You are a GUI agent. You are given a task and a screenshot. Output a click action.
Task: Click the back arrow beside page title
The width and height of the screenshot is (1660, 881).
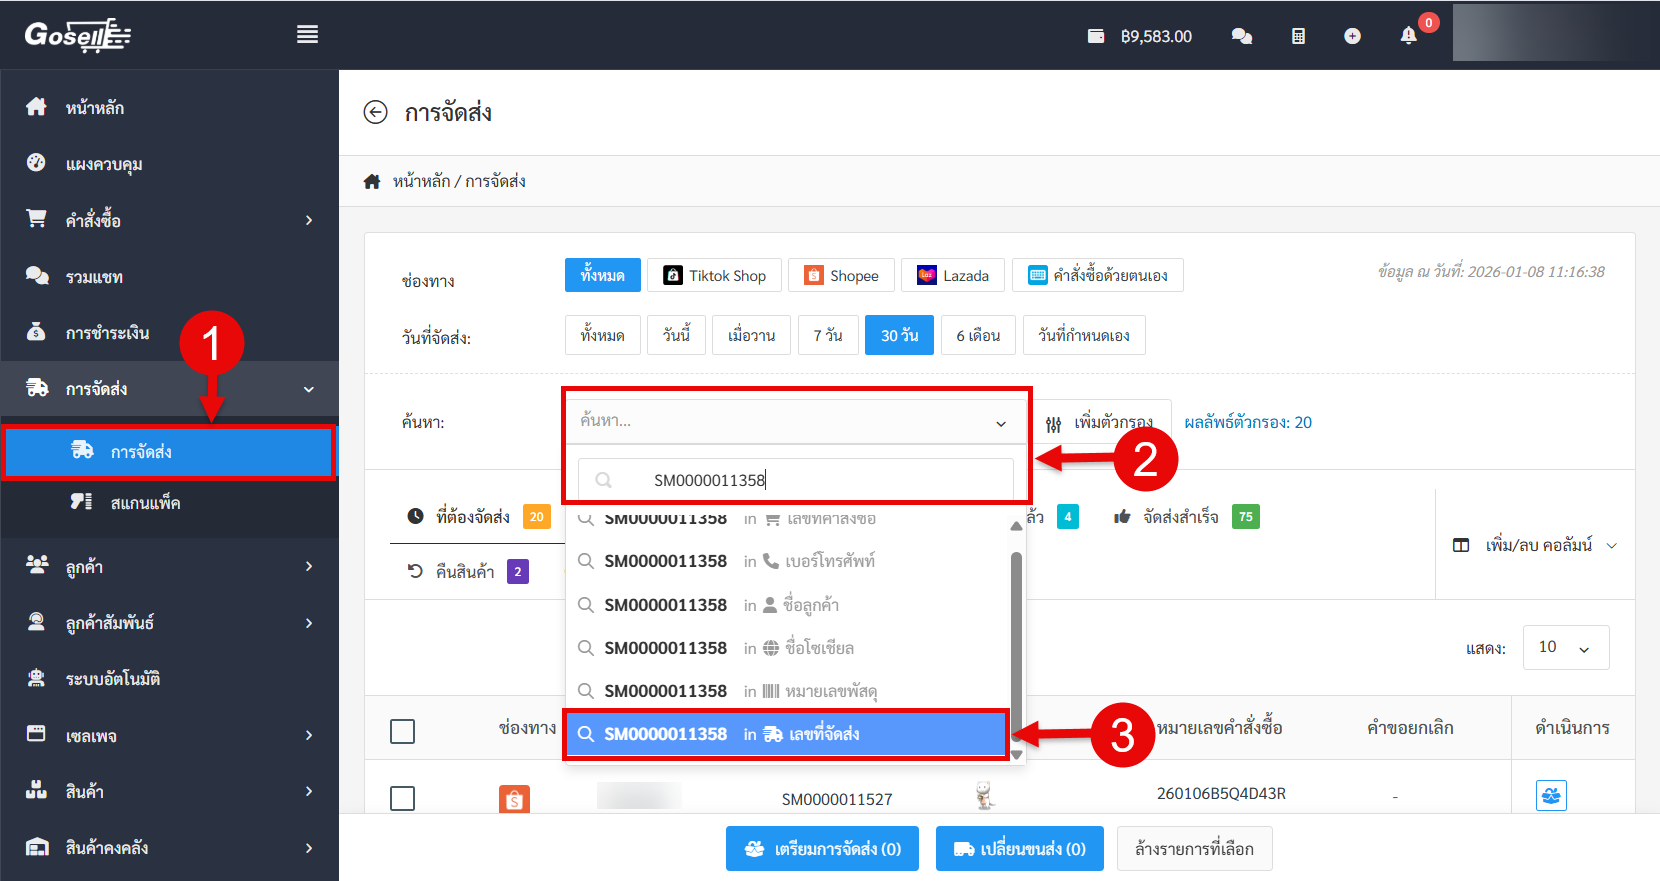[375, 112]
